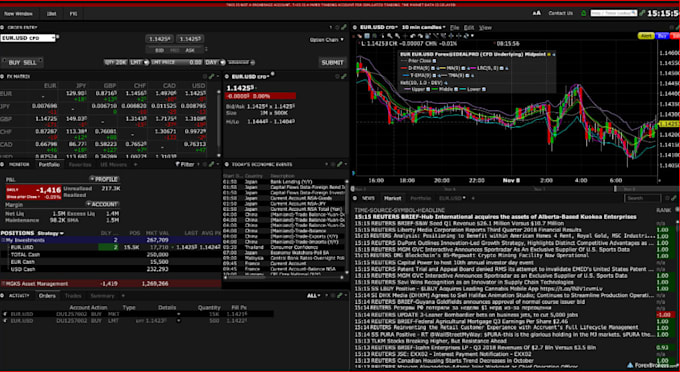
Task: Open FX Matrix title gear menu
Action: click(2, 76)
